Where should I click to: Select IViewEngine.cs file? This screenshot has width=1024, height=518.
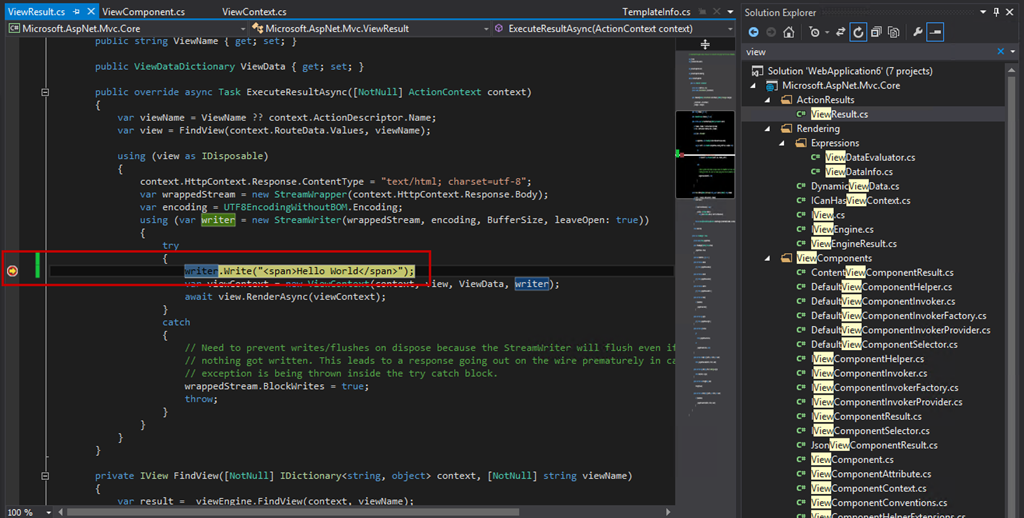click(x=842, y=229)
